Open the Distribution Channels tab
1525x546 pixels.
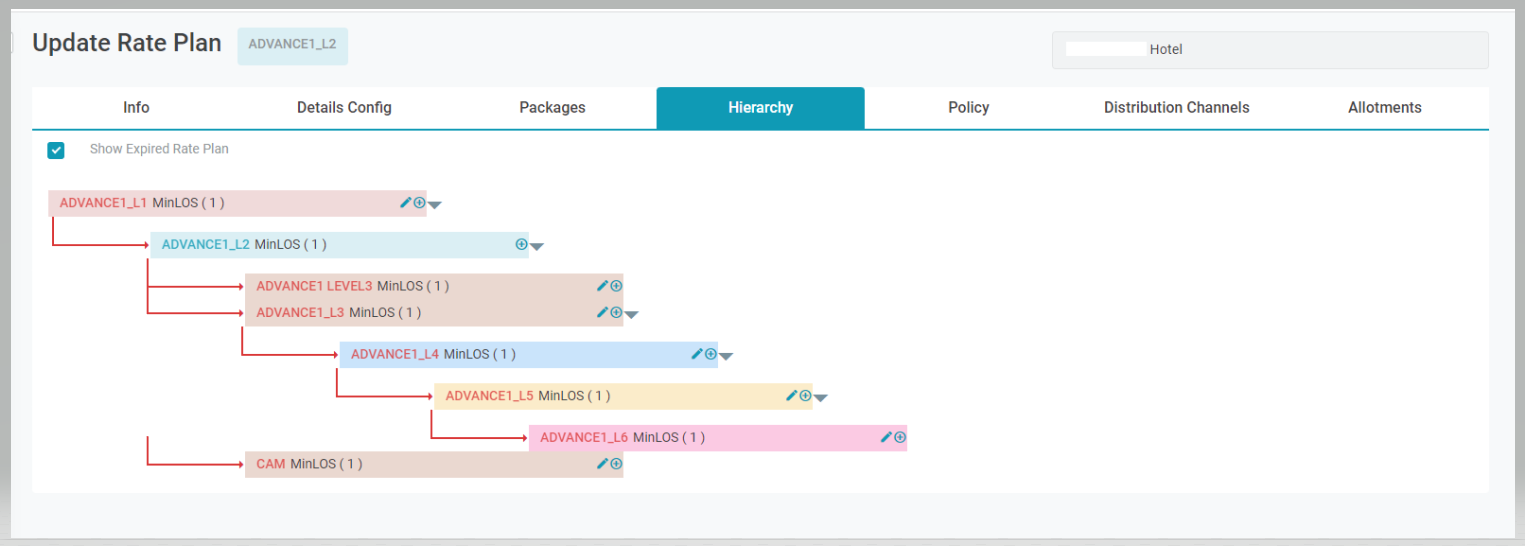[x=1176, y=108]
